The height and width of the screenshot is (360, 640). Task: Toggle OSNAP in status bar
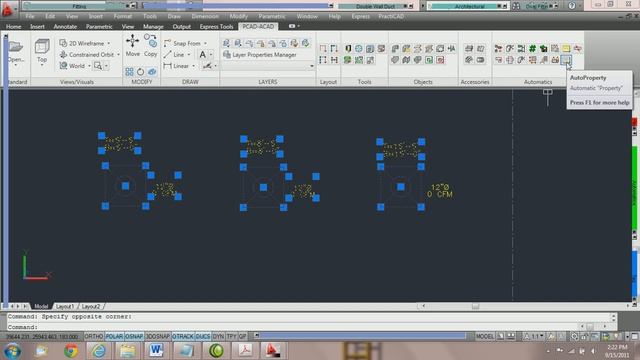(x=134, y=336)
